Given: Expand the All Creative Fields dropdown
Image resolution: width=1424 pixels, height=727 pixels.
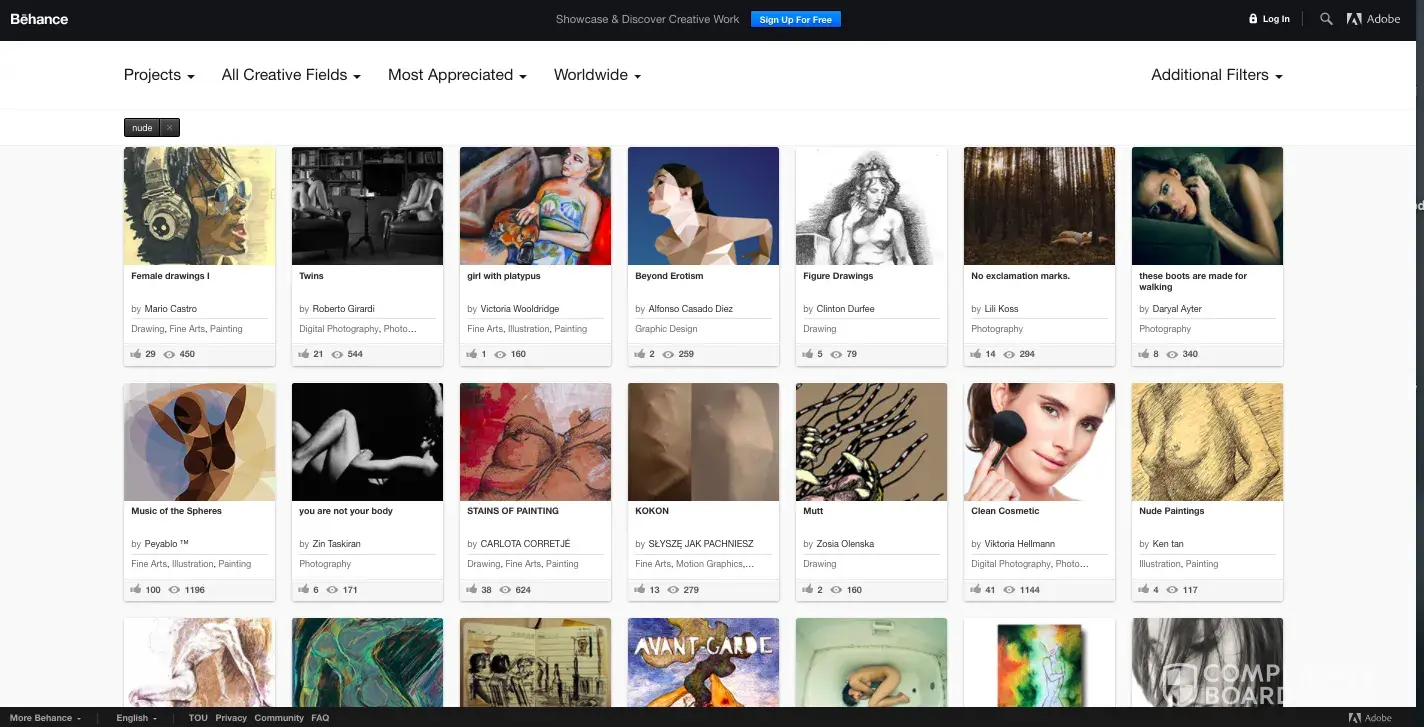Looking at the screenshot, I should tap(291, 75).
